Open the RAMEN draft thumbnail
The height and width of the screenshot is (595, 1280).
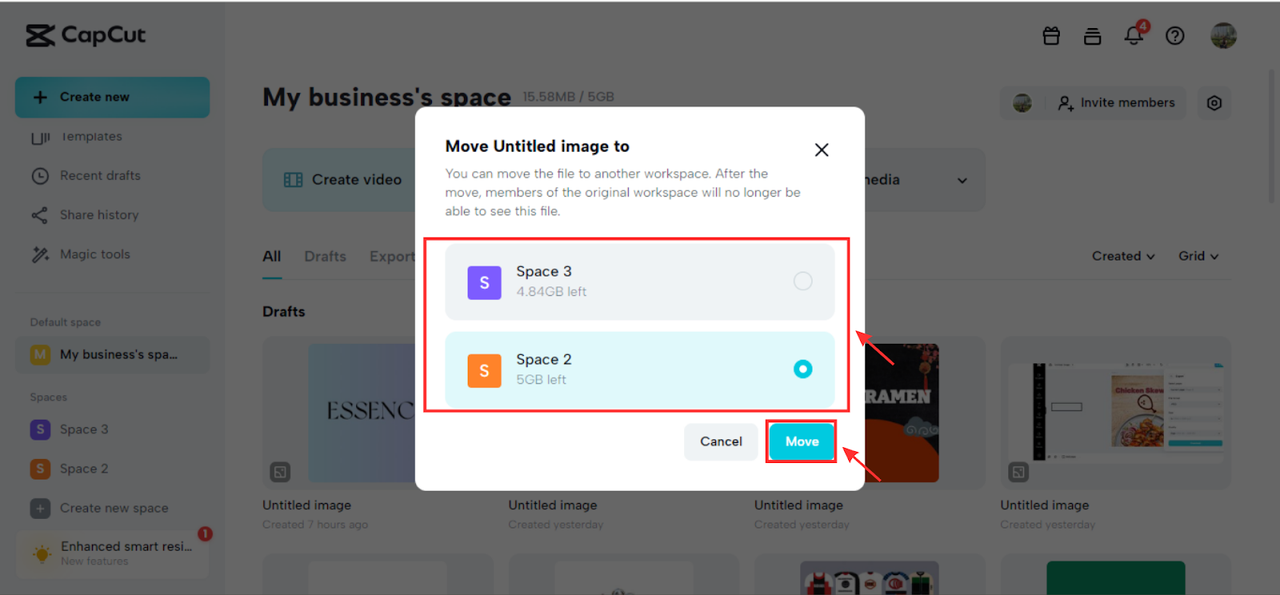(x=900, y=412)
